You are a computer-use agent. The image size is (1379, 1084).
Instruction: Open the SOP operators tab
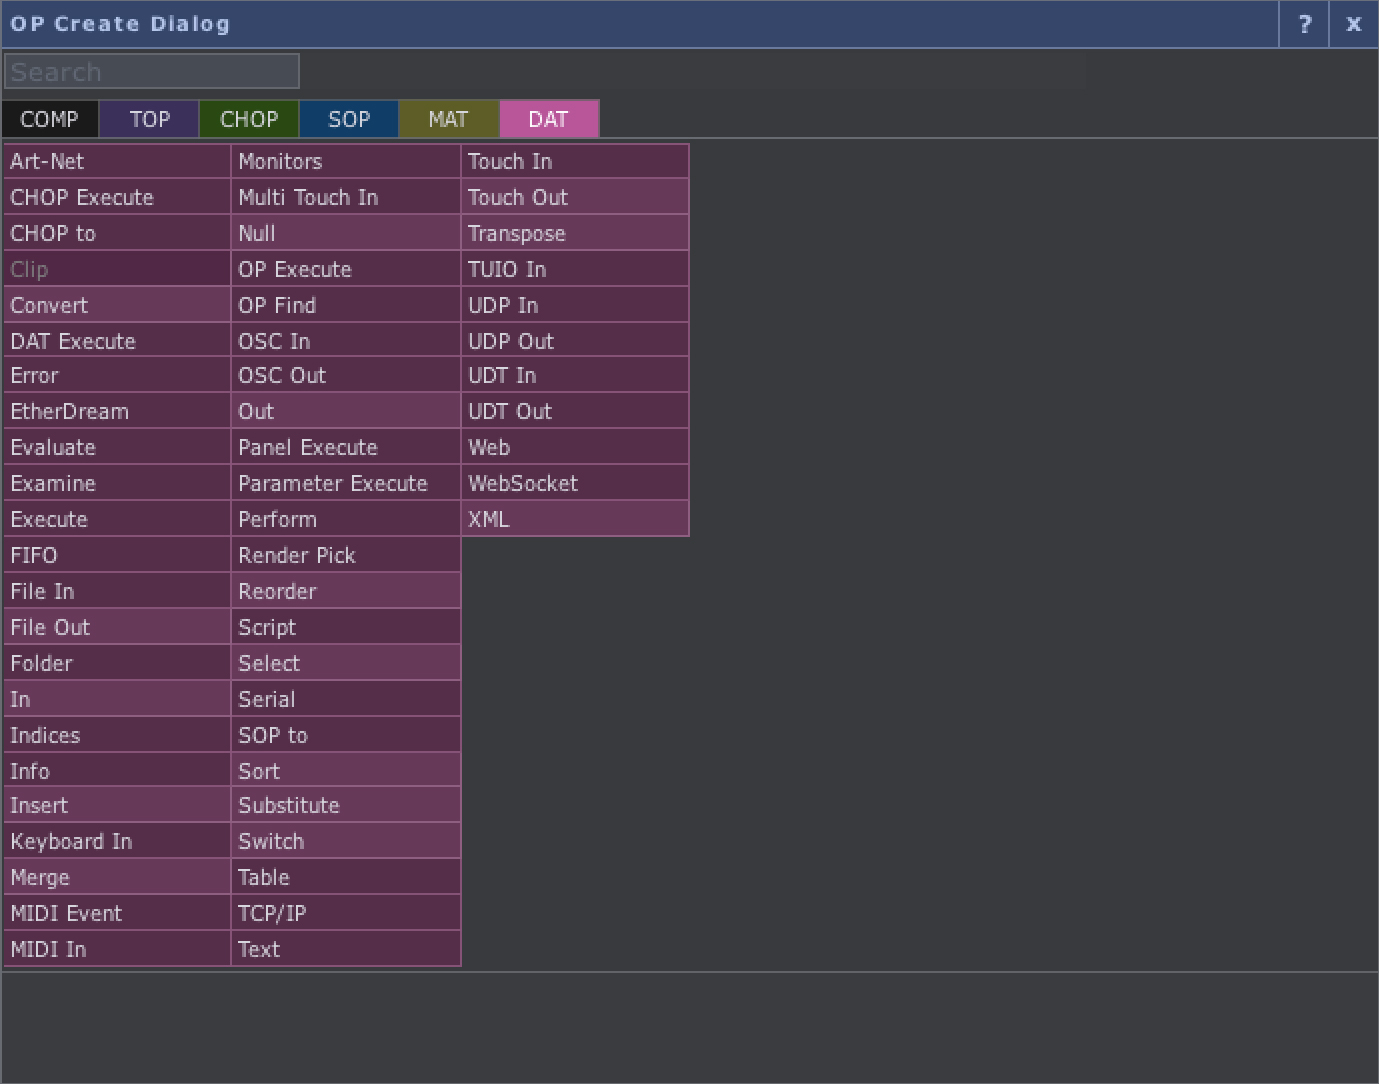(x=348, y=118)
